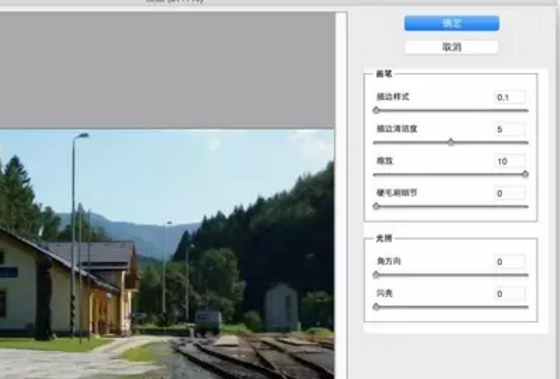Viewport: 560px width, 379px height.
Task: Click the 闪亮 label text
Action: point(385,293)
